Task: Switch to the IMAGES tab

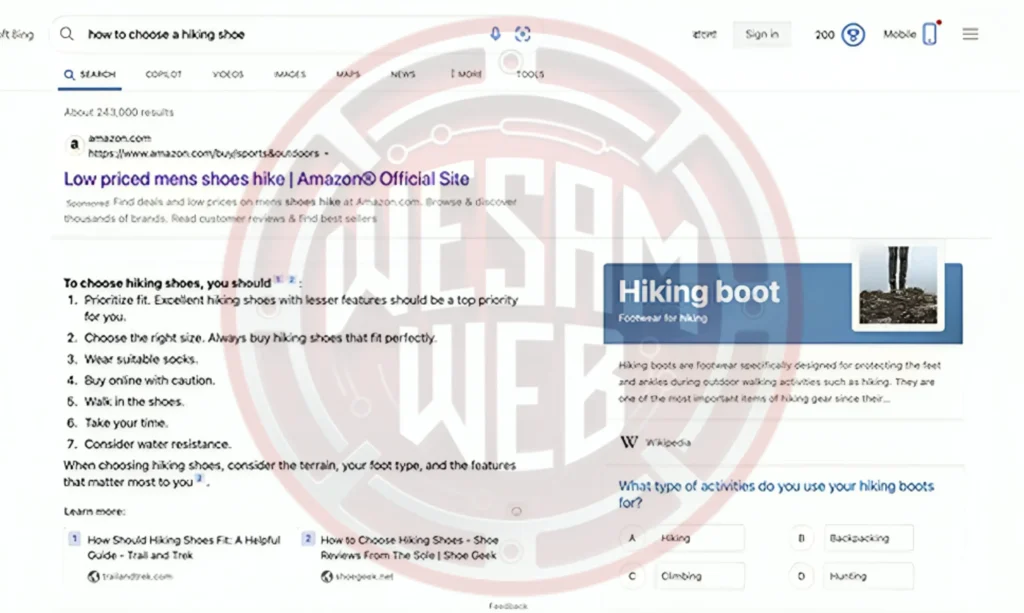Action: [290, 74]
